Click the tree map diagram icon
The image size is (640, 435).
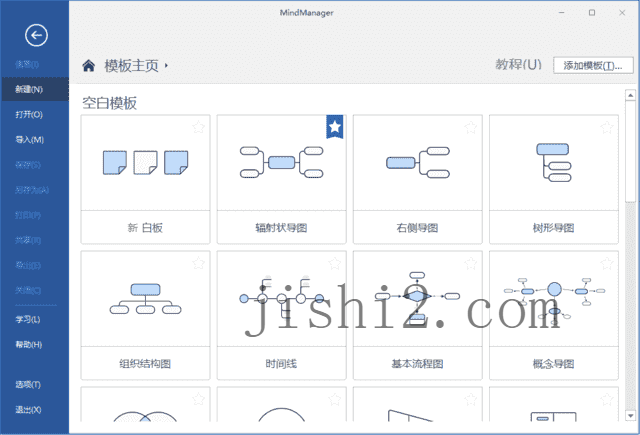click(553, 162)
